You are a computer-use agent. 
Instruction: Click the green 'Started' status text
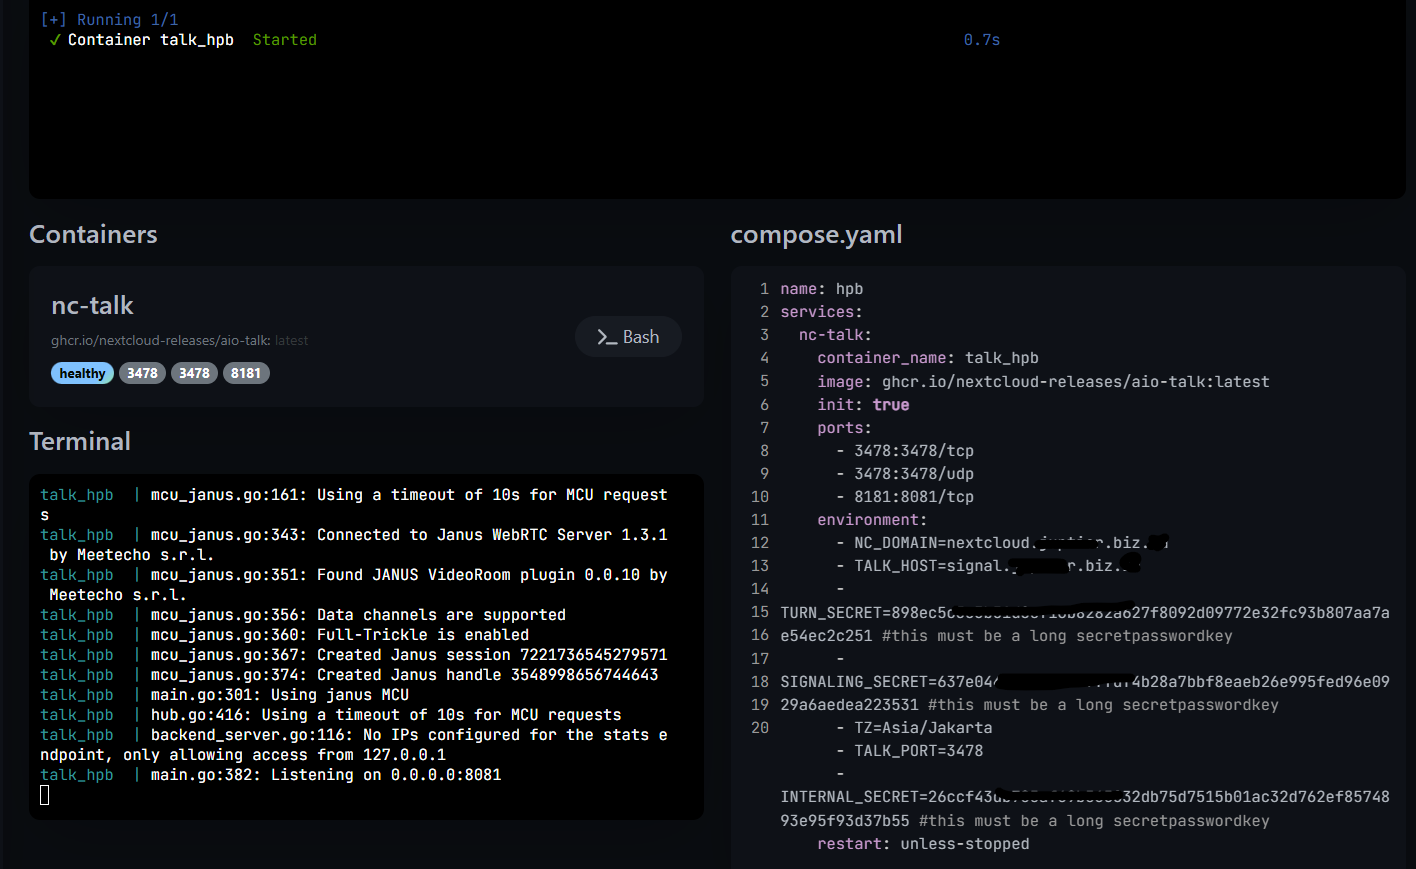coord(284,40)
